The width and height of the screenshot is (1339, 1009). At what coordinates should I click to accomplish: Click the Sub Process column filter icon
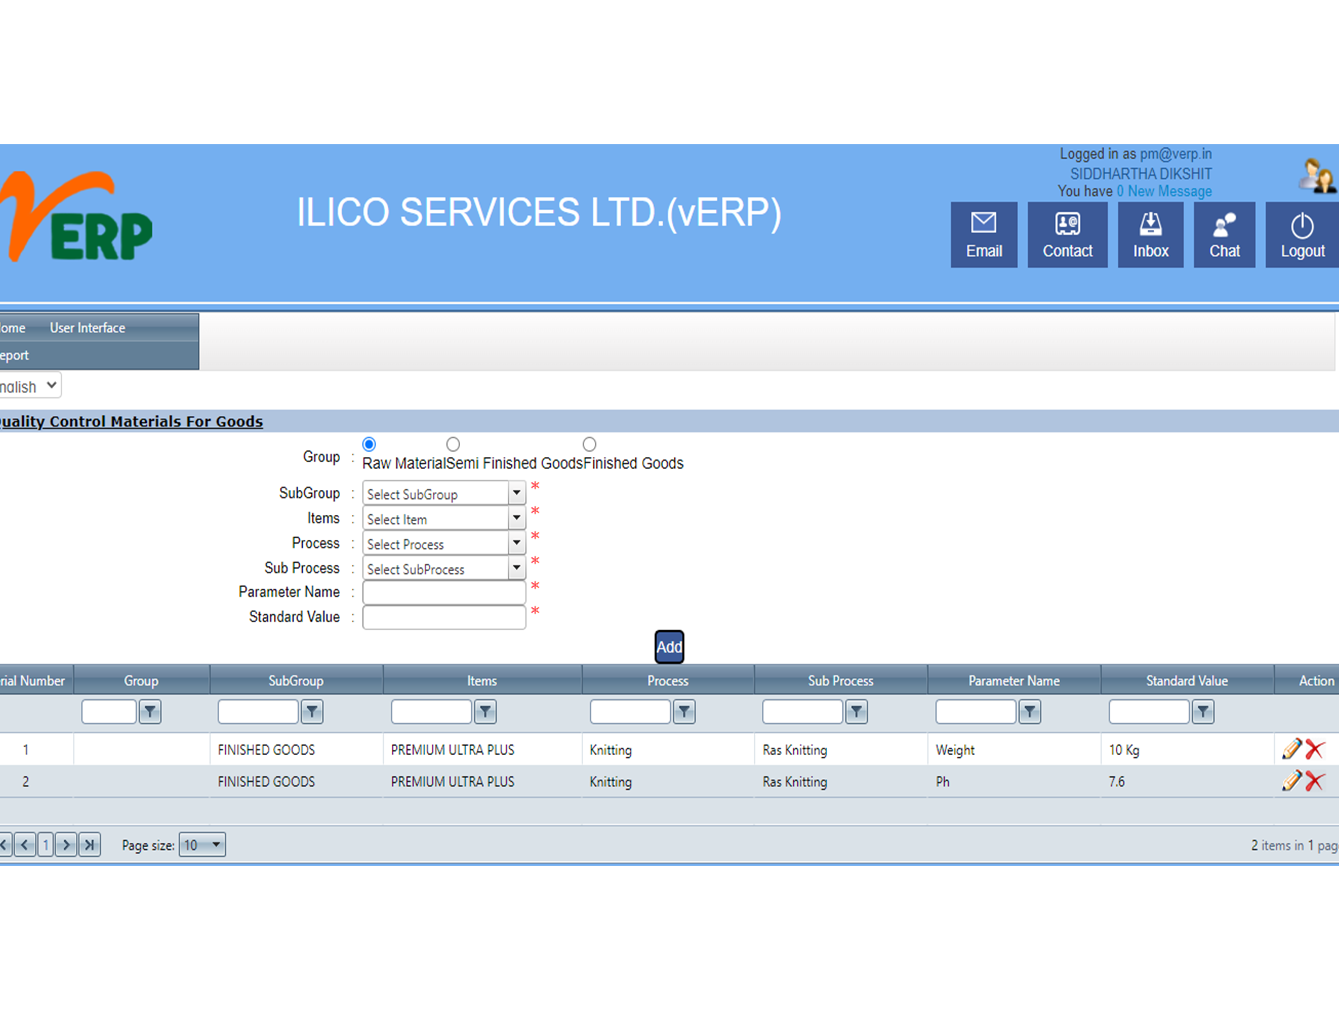coord(856,712)
